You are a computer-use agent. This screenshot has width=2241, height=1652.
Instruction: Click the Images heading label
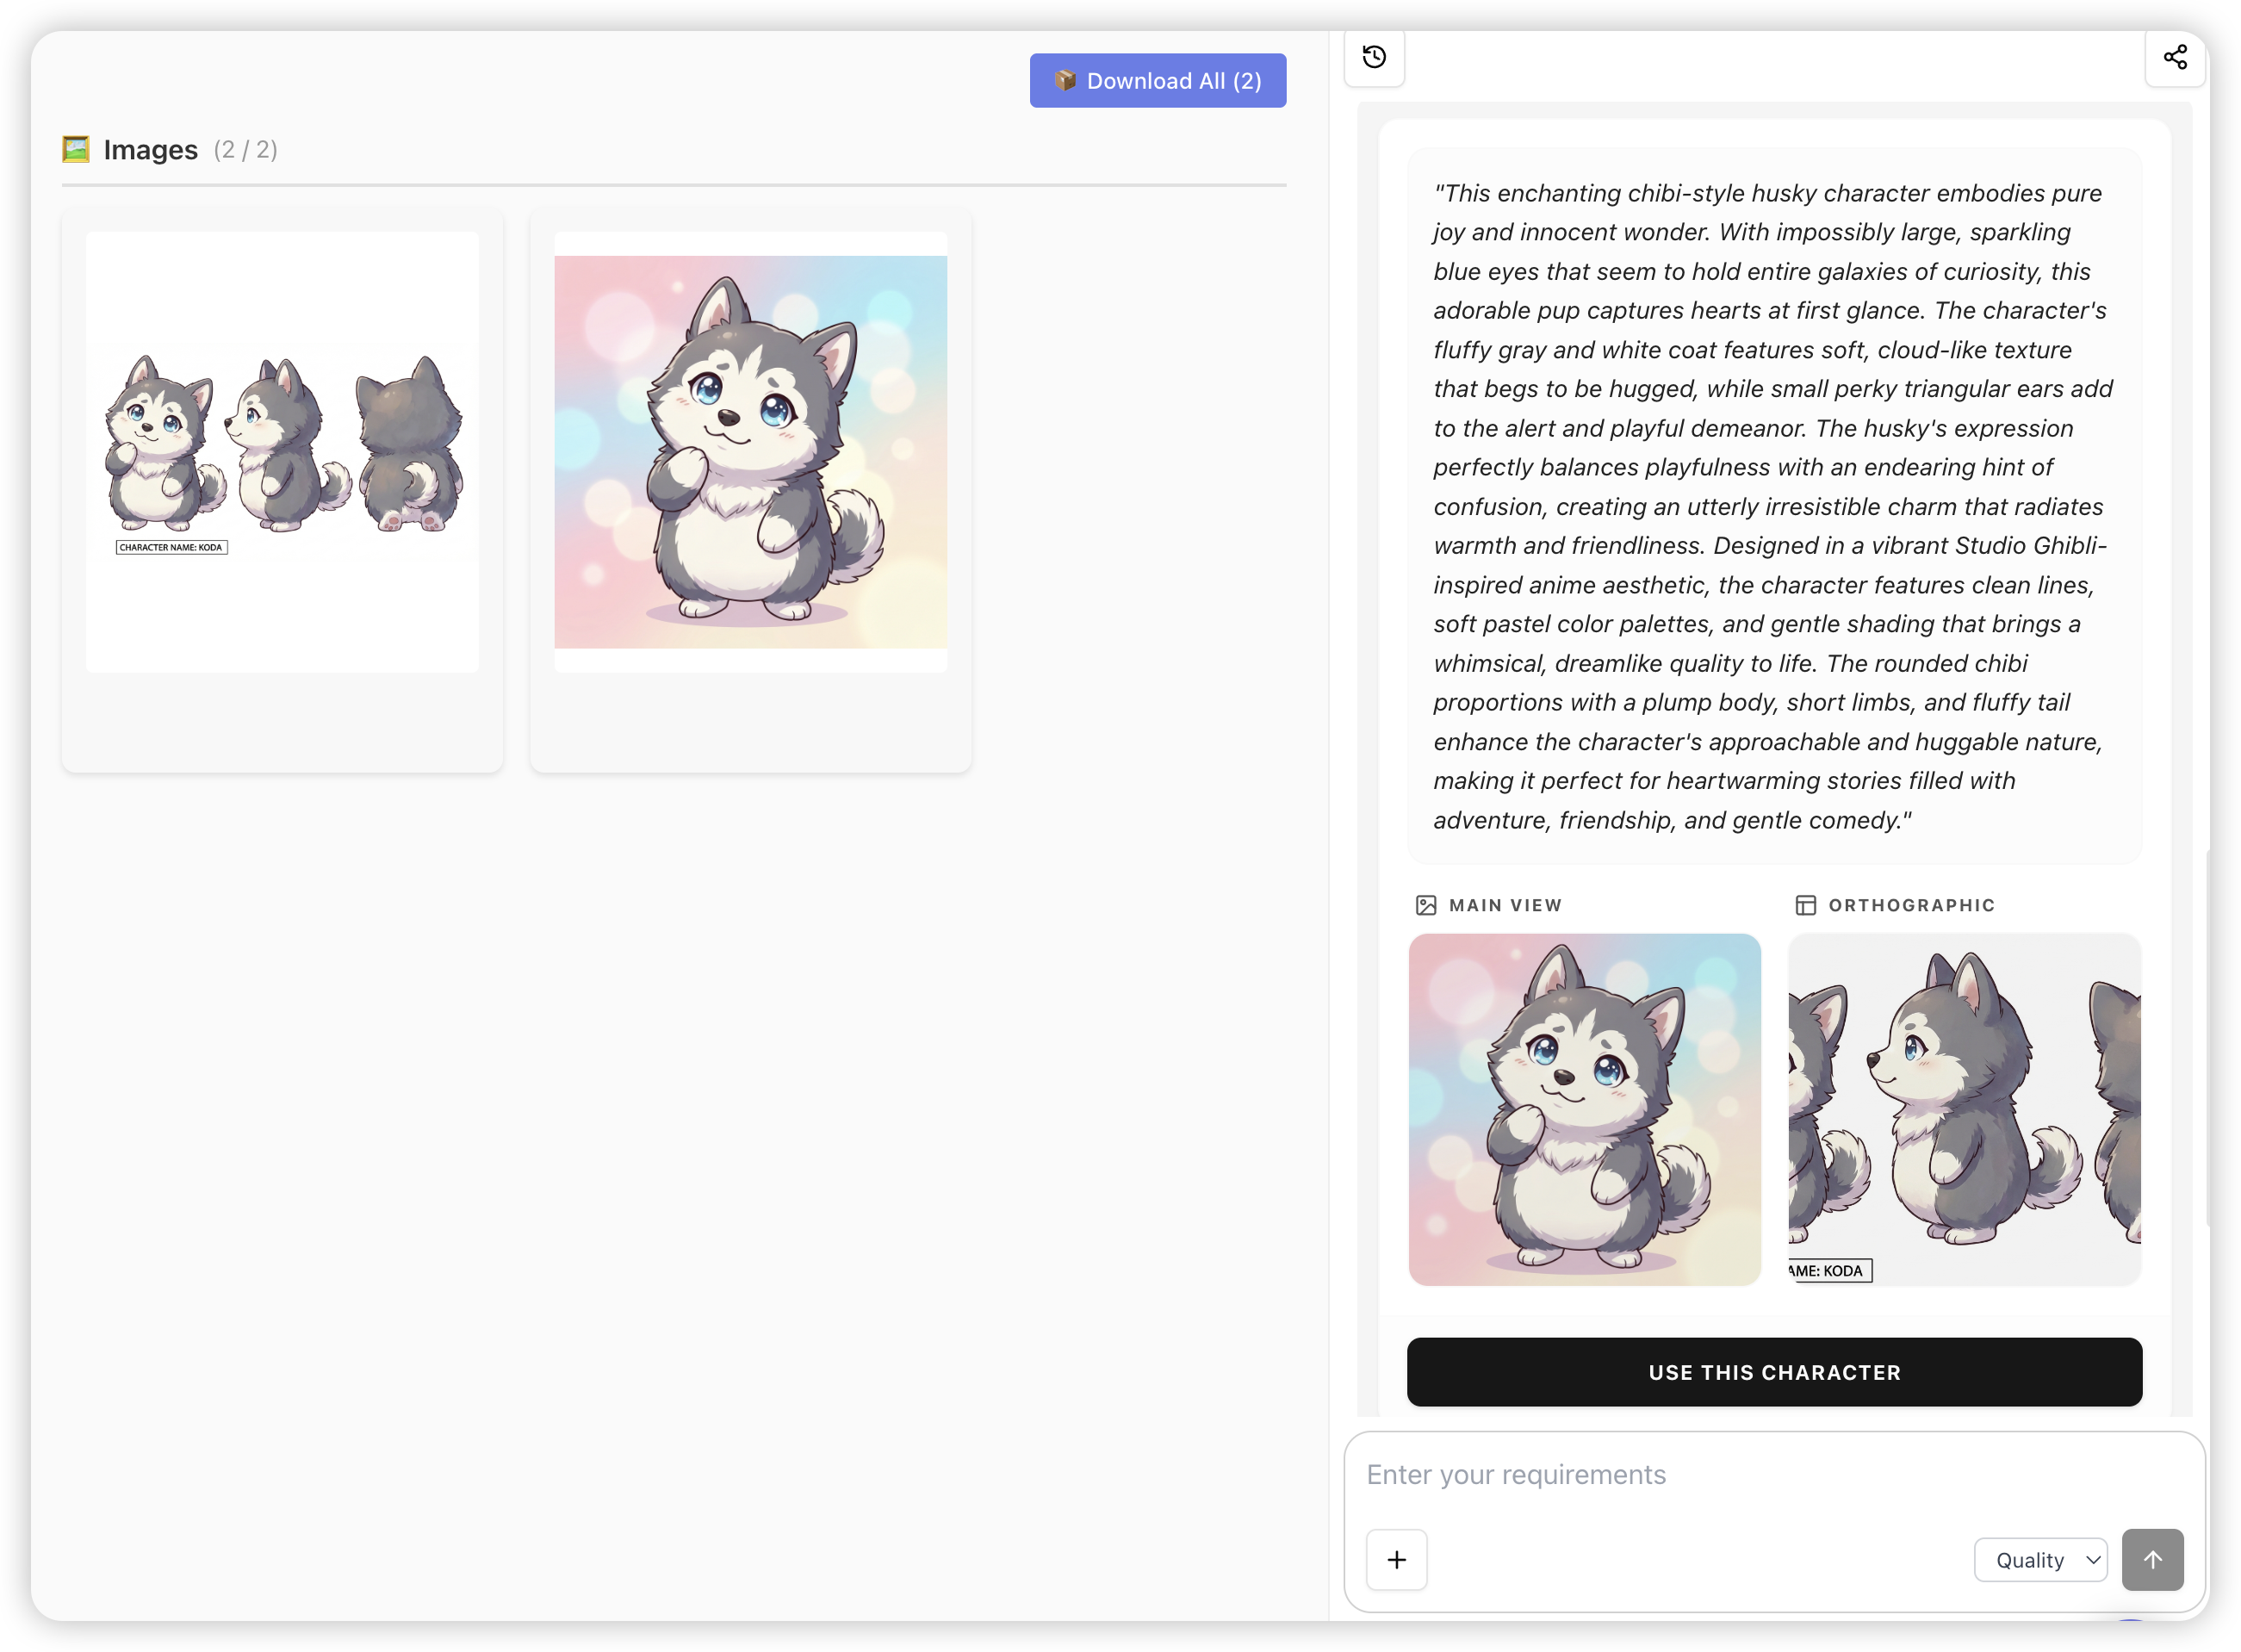pyautogui.click(x=151, y=150)
